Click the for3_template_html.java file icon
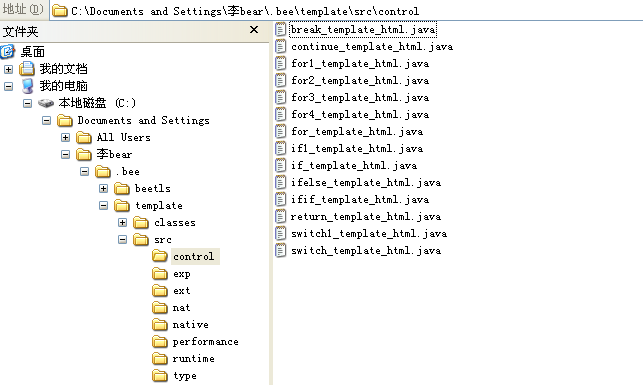Image resolution: width=643 pixels, height=385 pixels. (x=280, y=98)
